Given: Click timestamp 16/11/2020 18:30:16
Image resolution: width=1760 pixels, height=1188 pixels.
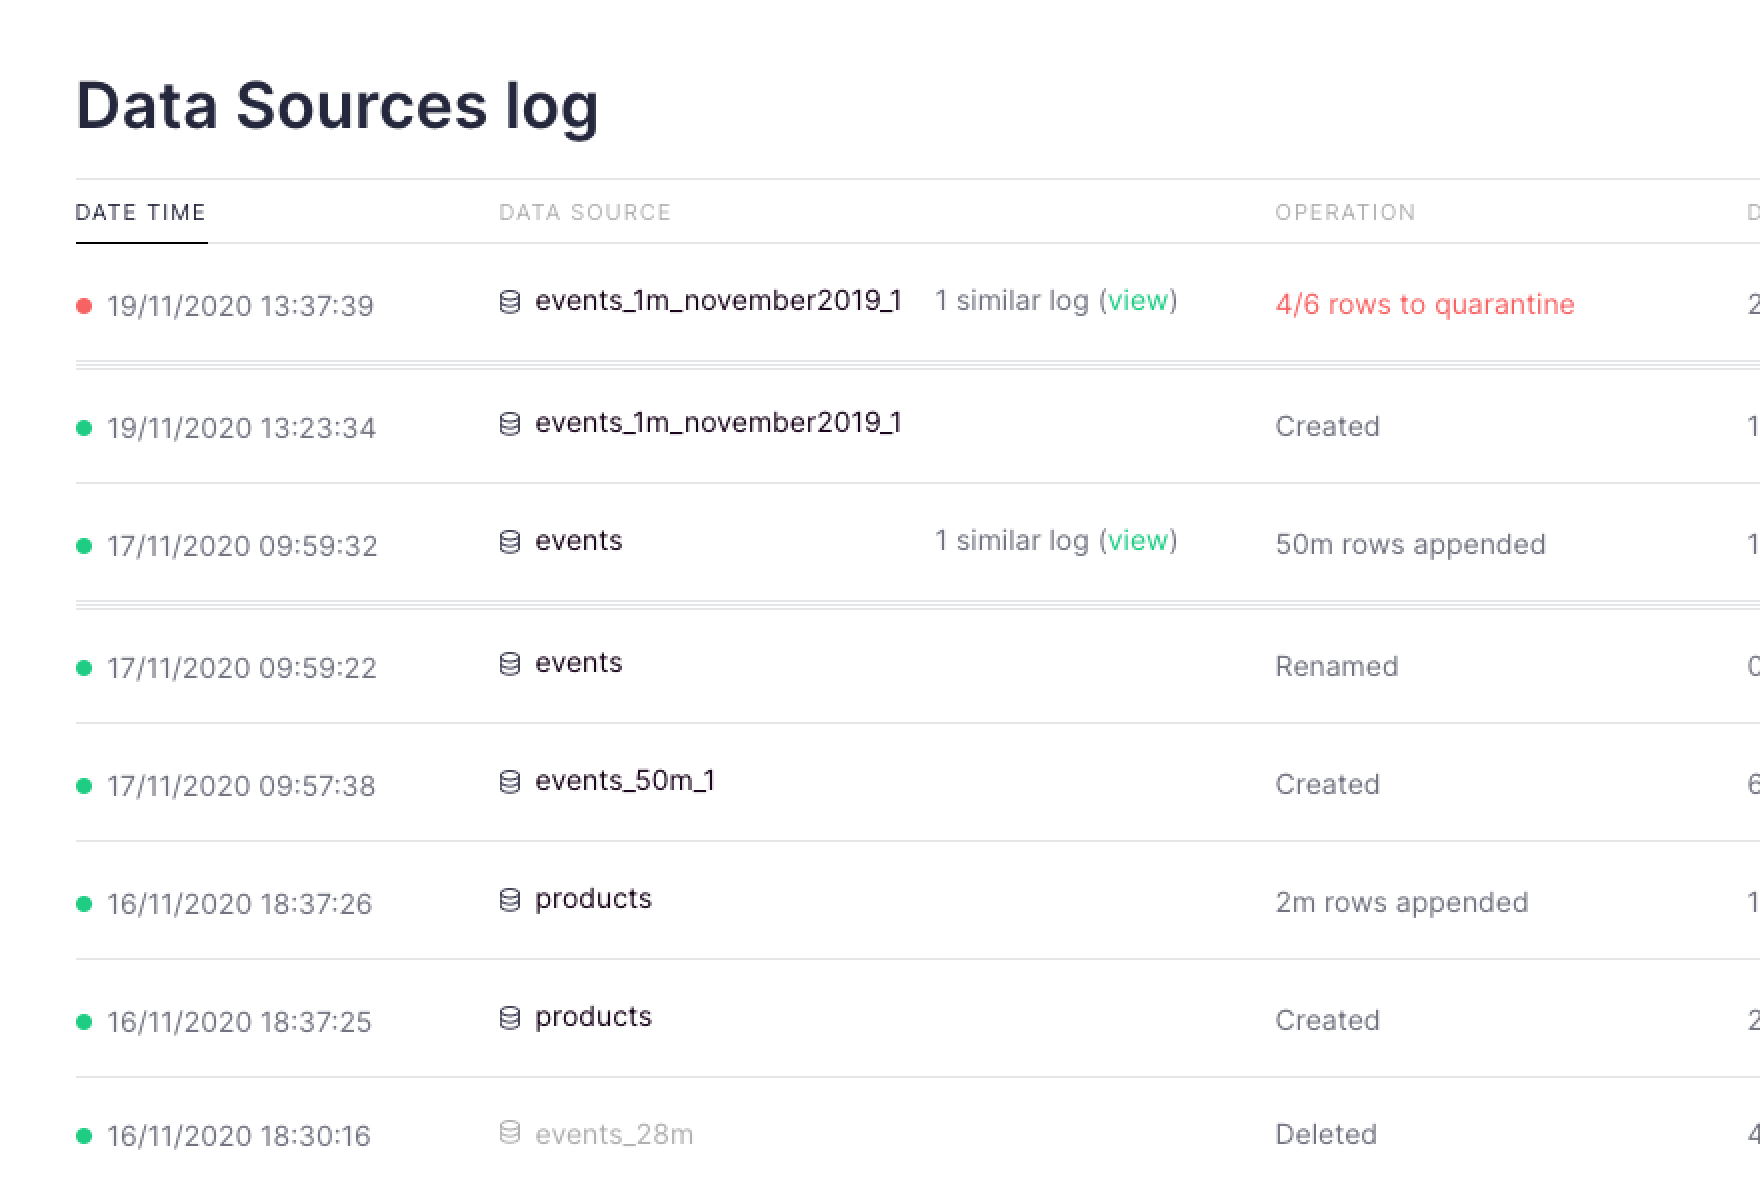Looking at the screenshot, I should click(238, 1136).
